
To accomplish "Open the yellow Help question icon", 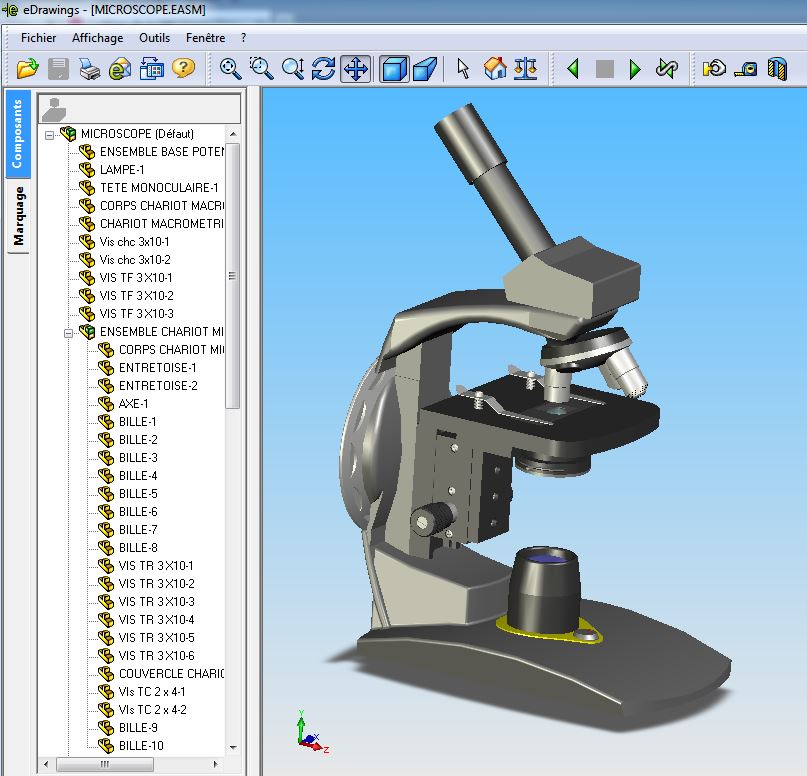I will pos(183,68).
